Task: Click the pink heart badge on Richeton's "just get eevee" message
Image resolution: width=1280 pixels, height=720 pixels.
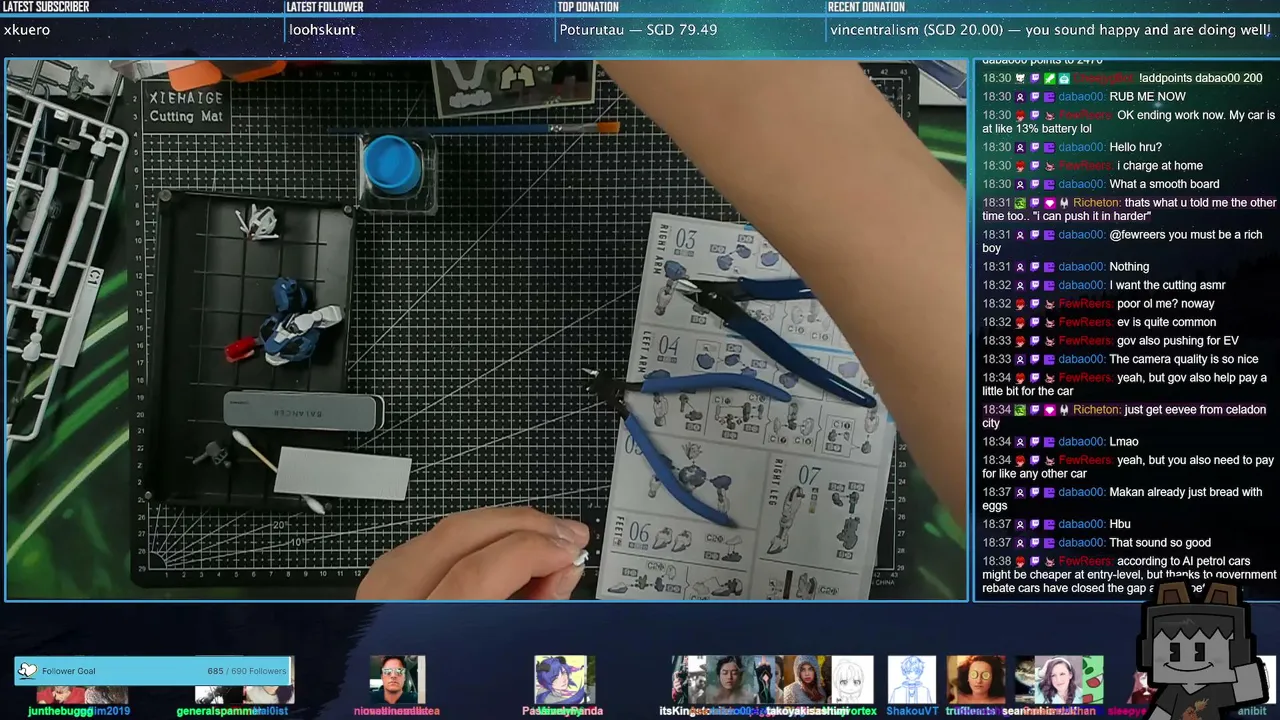Action: (1049, 410)
